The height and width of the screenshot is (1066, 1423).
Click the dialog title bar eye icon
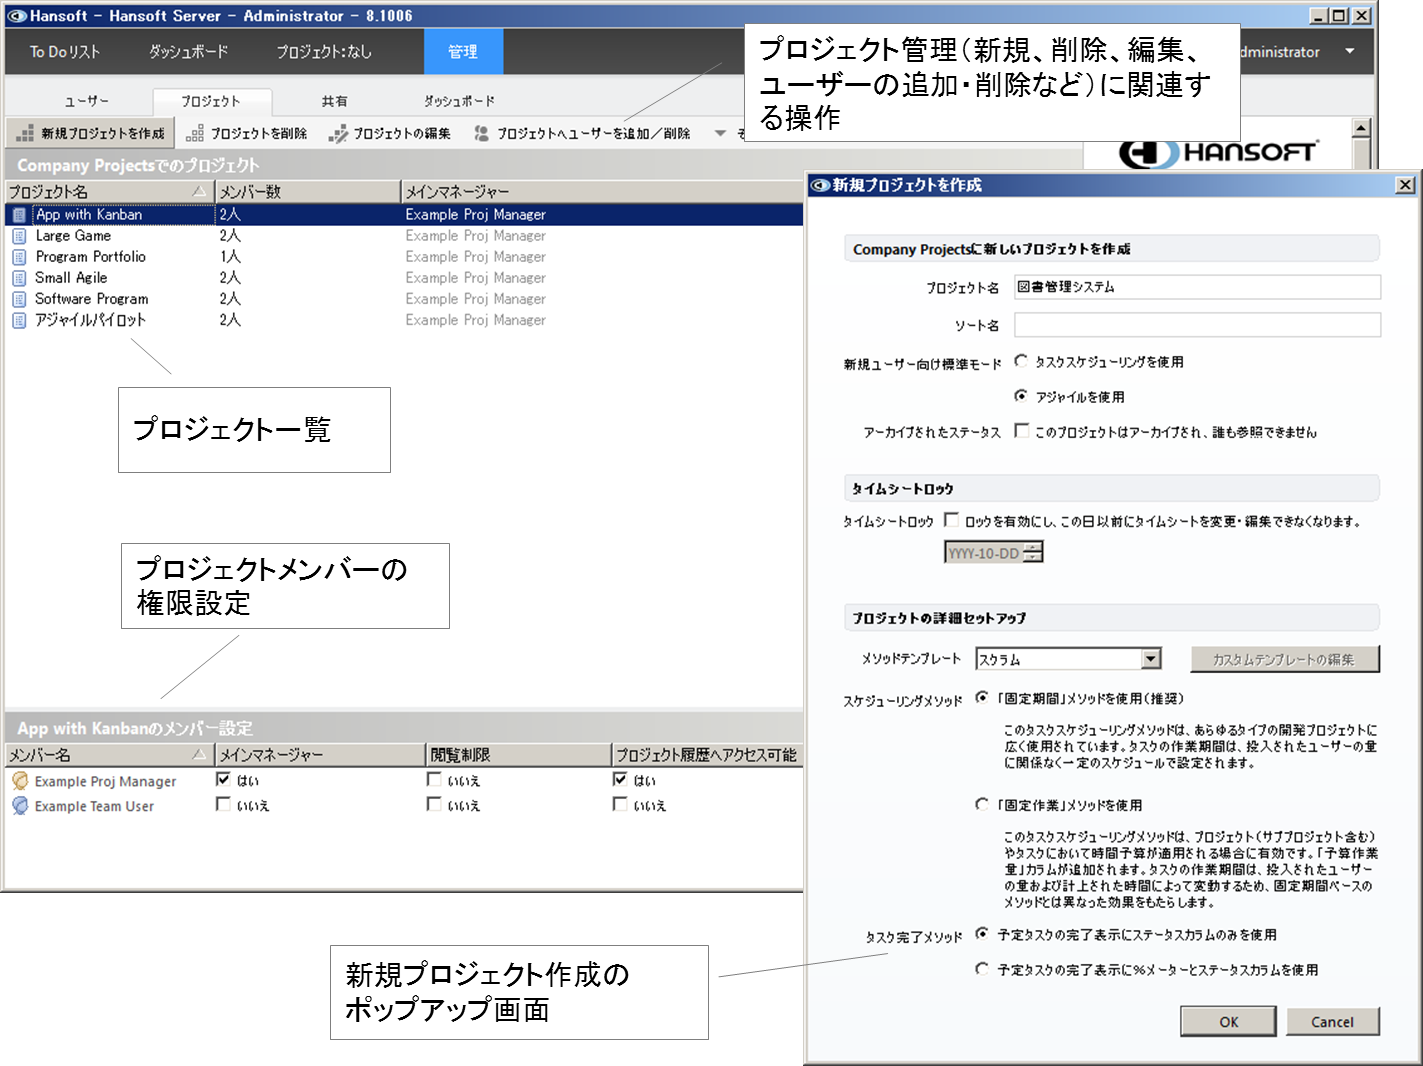click(x=820, y=185)
